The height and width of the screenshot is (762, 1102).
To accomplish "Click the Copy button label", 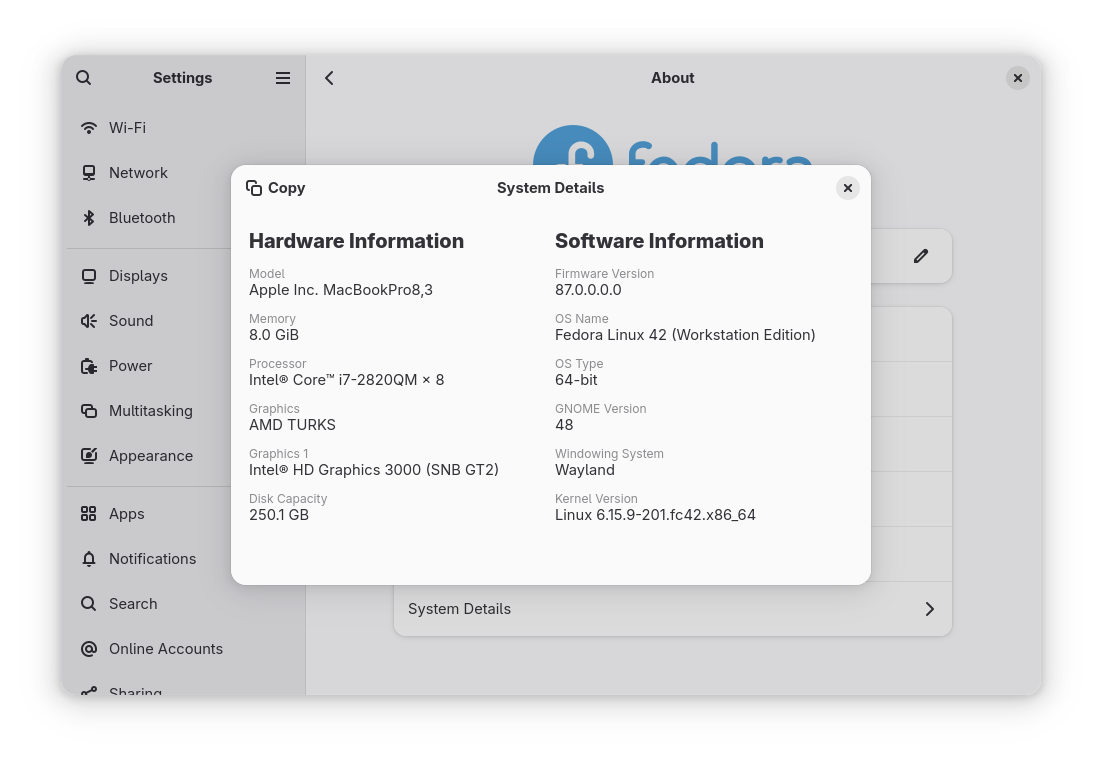I will [x=286, y=188].
